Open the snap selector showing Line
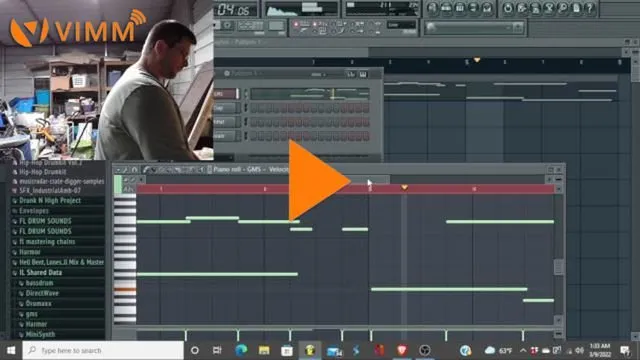640x360 pixels. (401, 25)
